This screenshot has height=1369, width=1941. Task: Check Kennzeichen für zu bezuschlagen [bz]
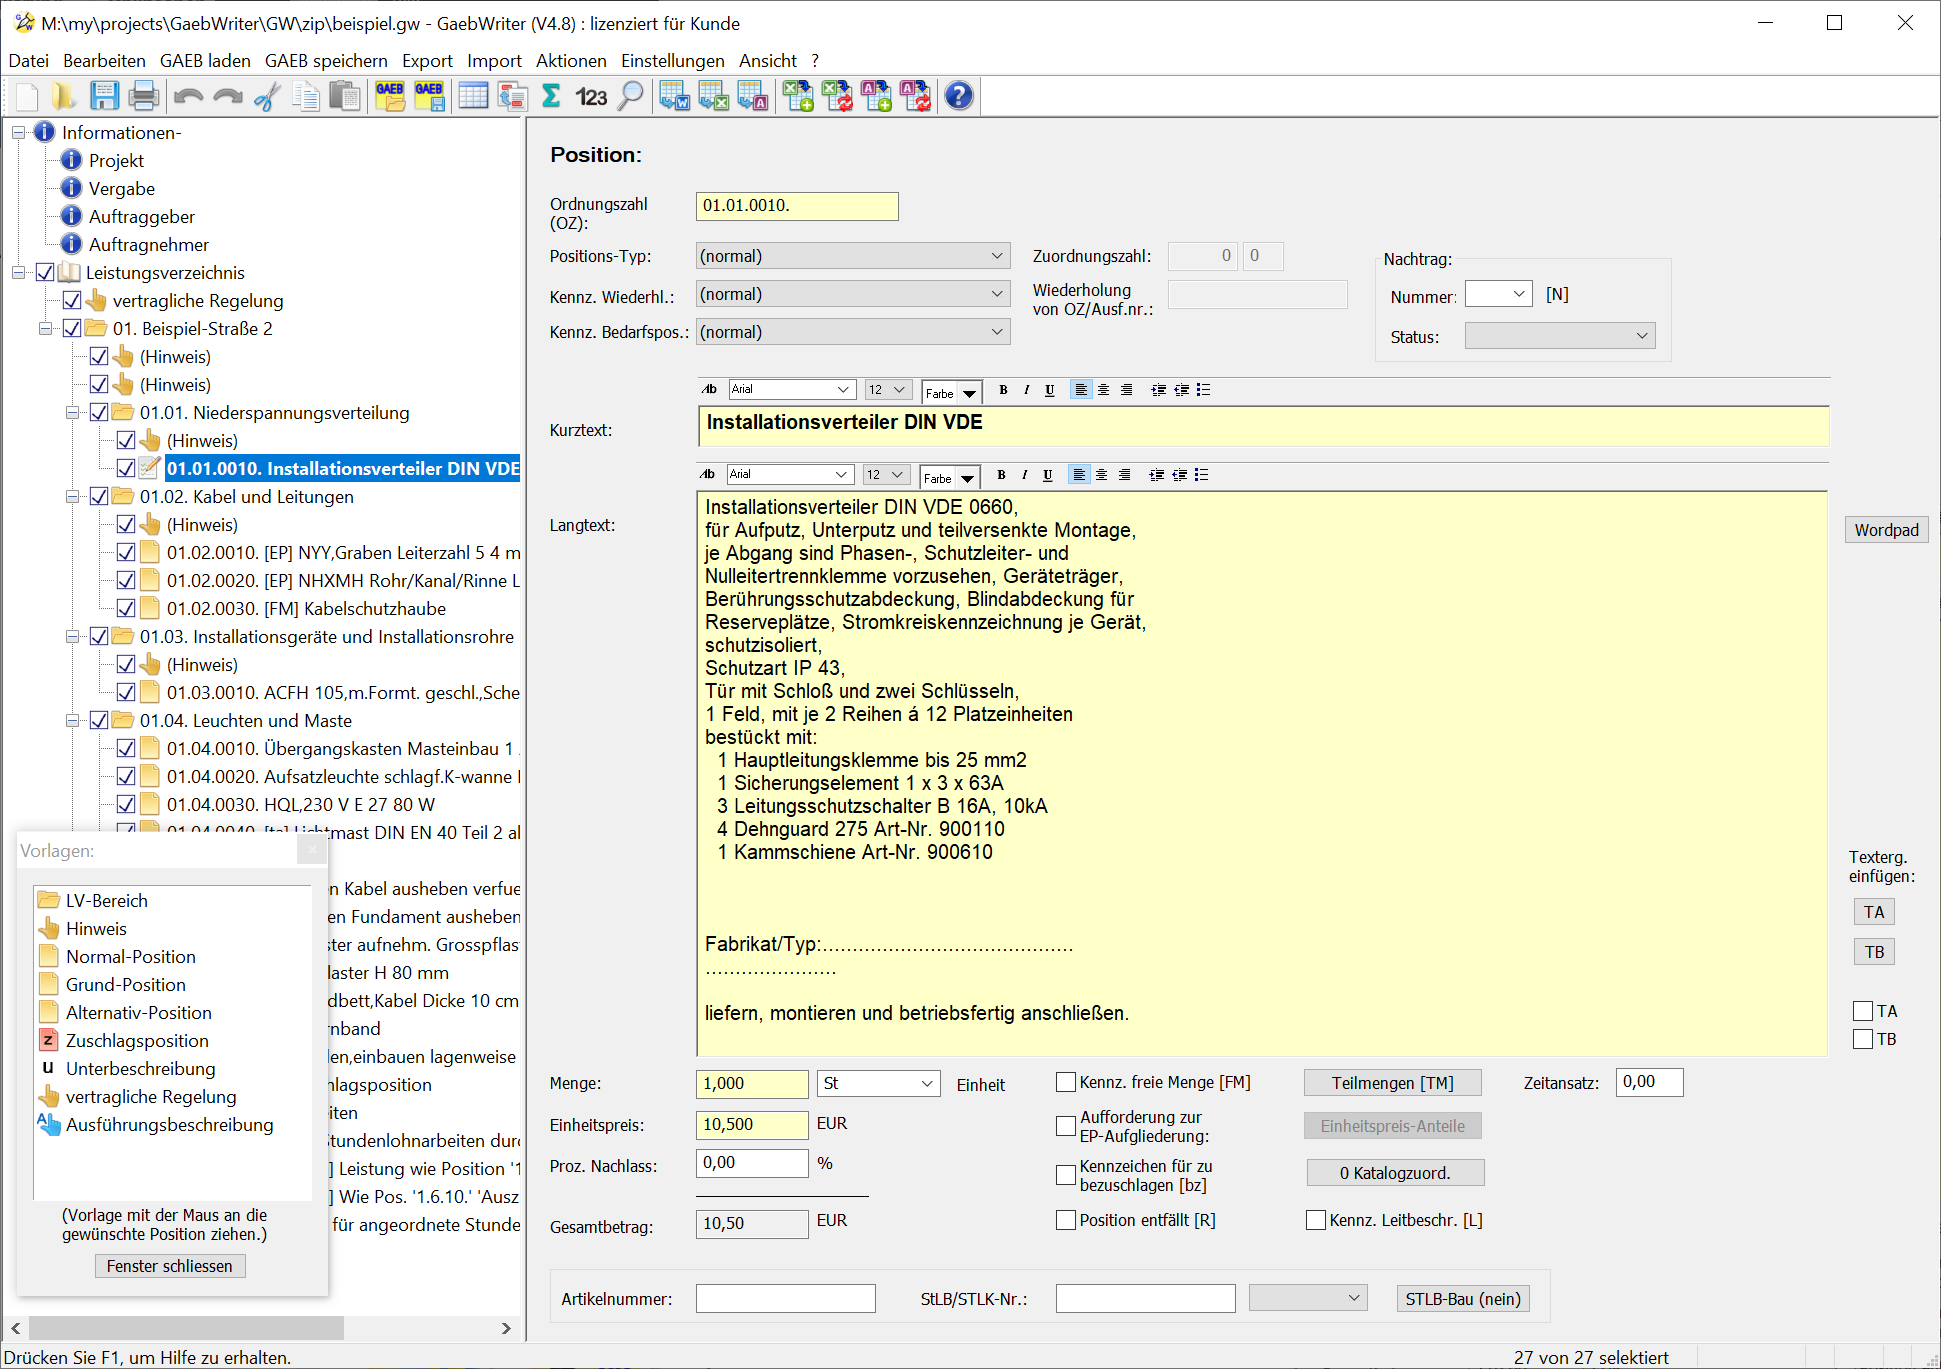pyautogui.click(x=1066, y=1175)
